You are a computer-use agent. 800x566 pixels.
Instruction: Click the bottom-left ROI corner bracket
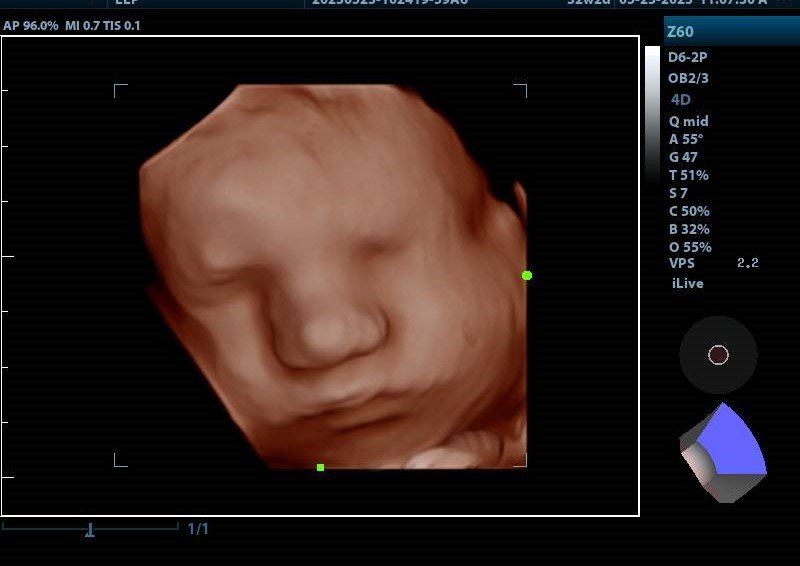[120, 460]
